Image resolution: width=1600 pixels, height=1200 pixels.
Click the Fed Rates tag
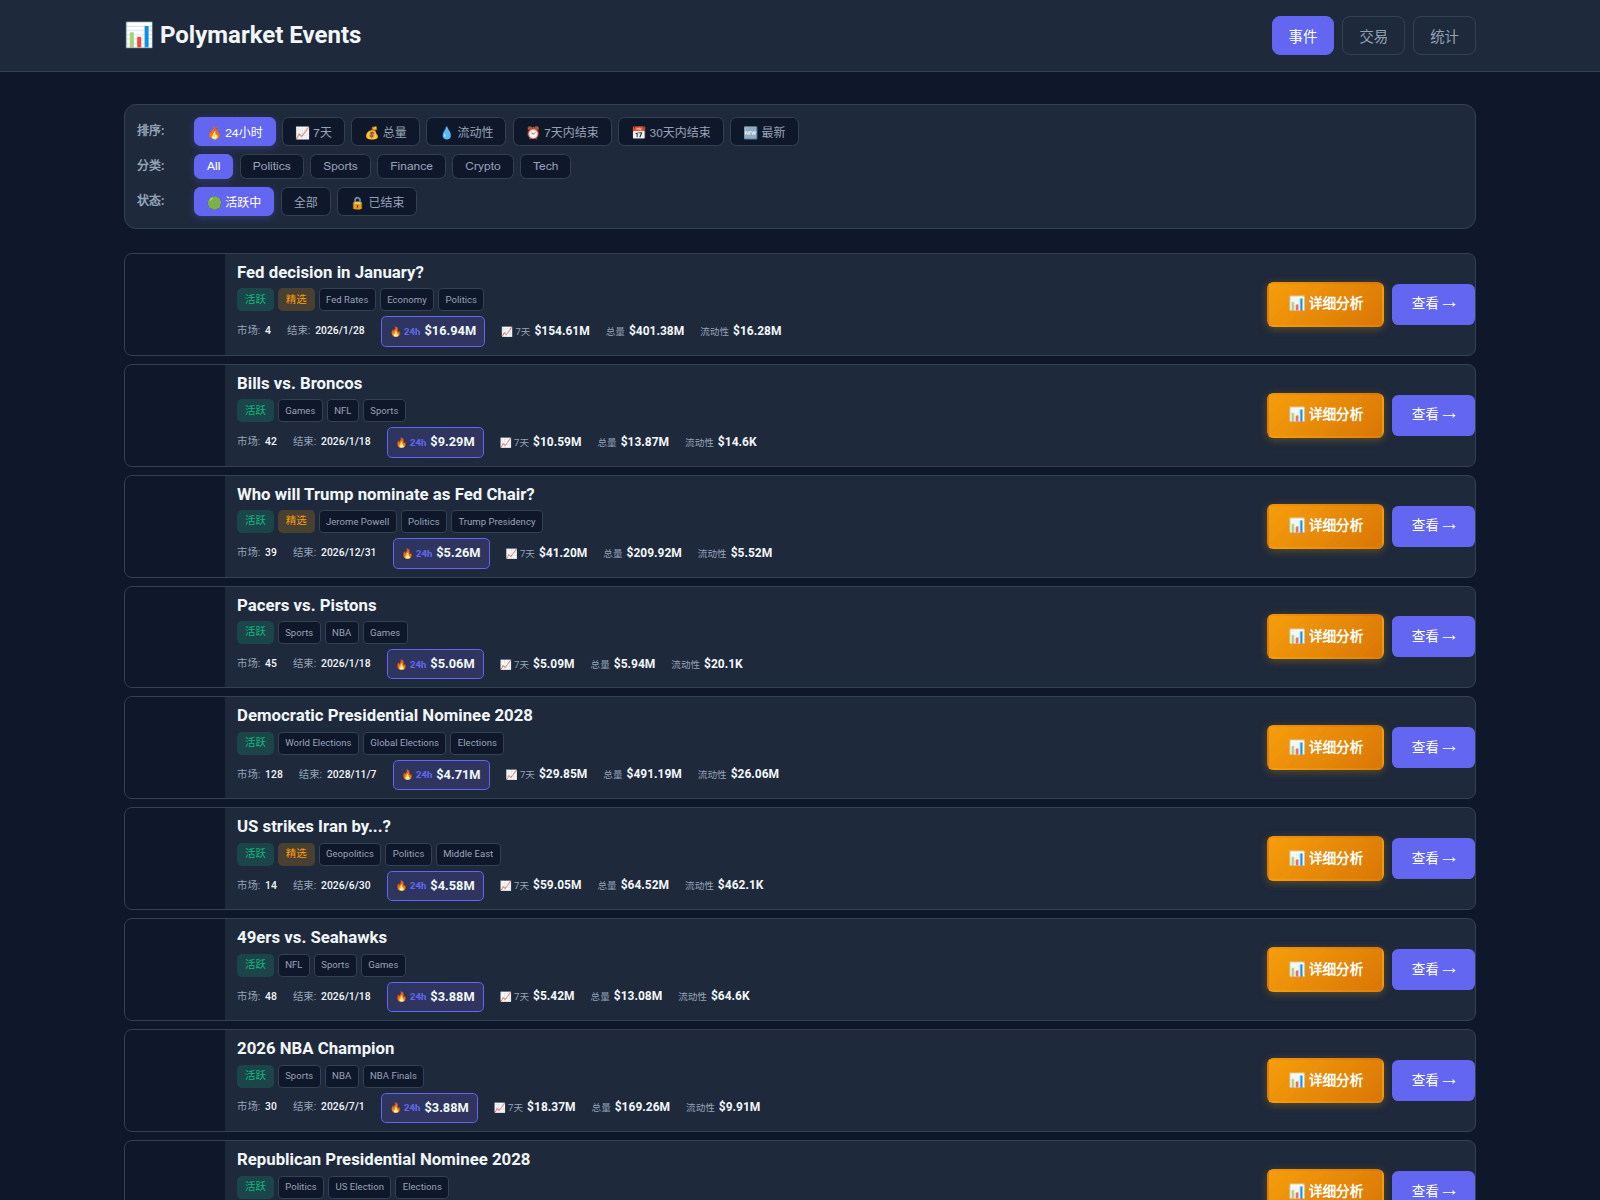click(x=347, y=300)
